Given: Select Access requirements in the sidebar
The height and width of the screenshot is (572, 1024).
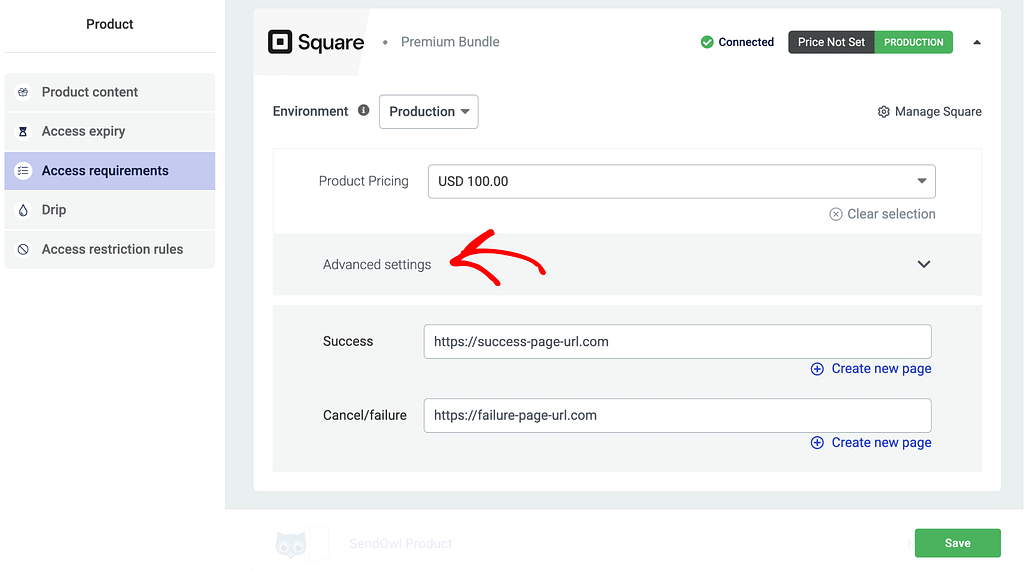Looking at the screenshot, I should tap(105, 171).
